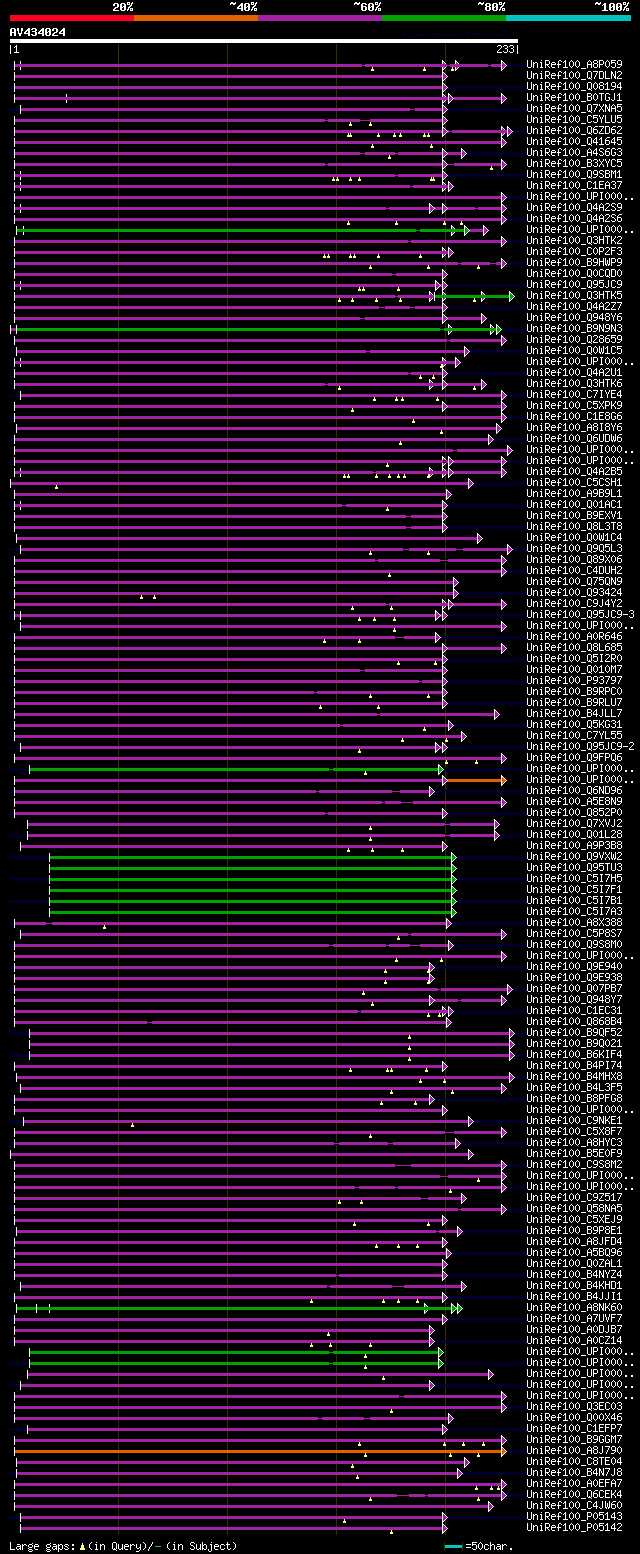Select hit label UniRef100_Q9FPQ6
Viewport: 640px width, 1554px height.
574,757
